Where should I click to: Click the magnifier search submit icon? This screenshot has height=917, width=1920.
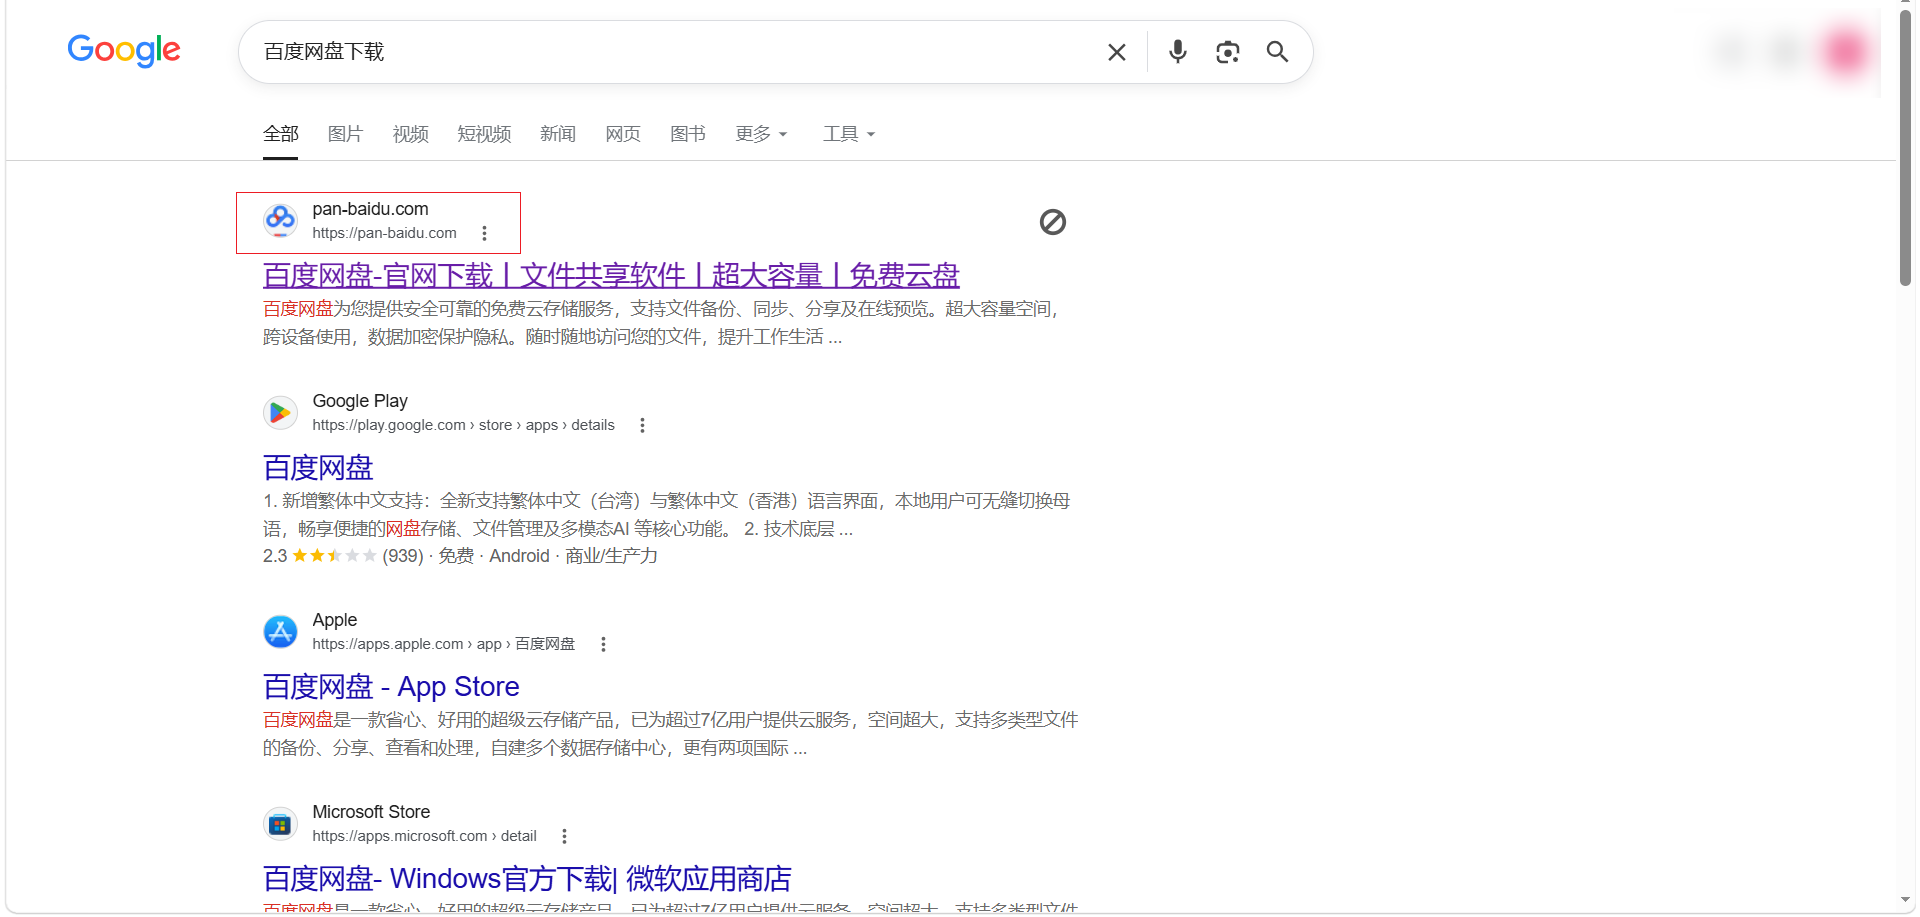pos(1277,52)
